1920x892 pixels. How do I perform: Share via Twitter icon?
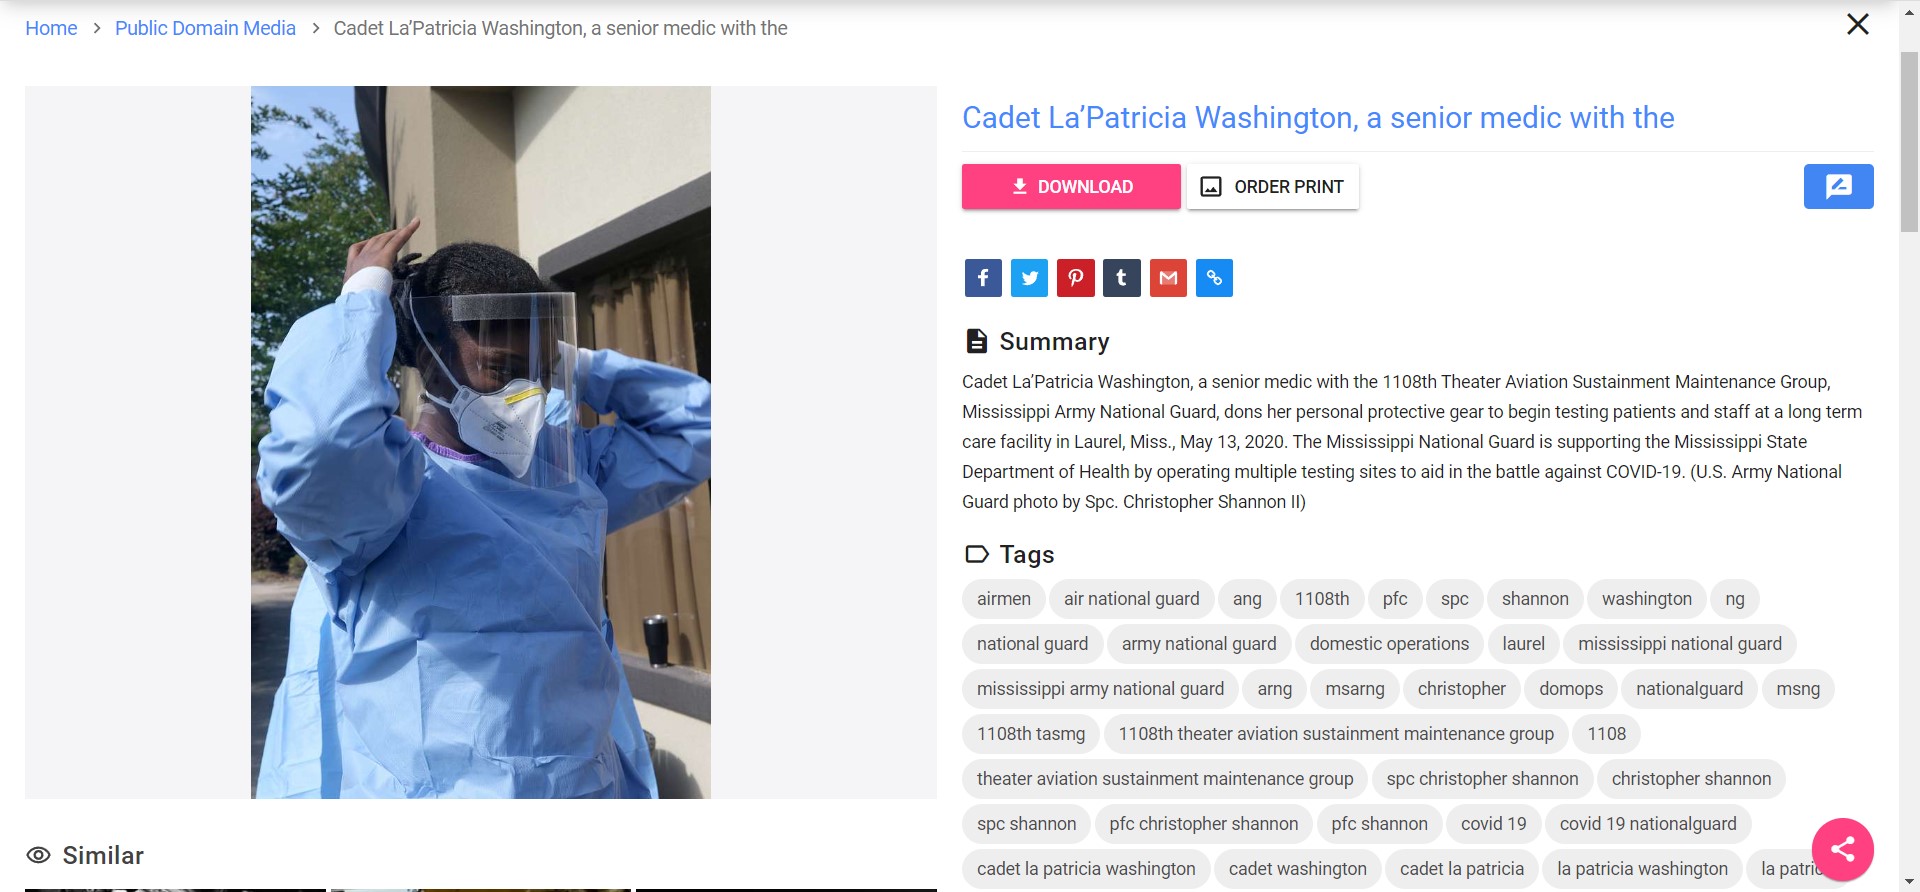pos(1029,278)
